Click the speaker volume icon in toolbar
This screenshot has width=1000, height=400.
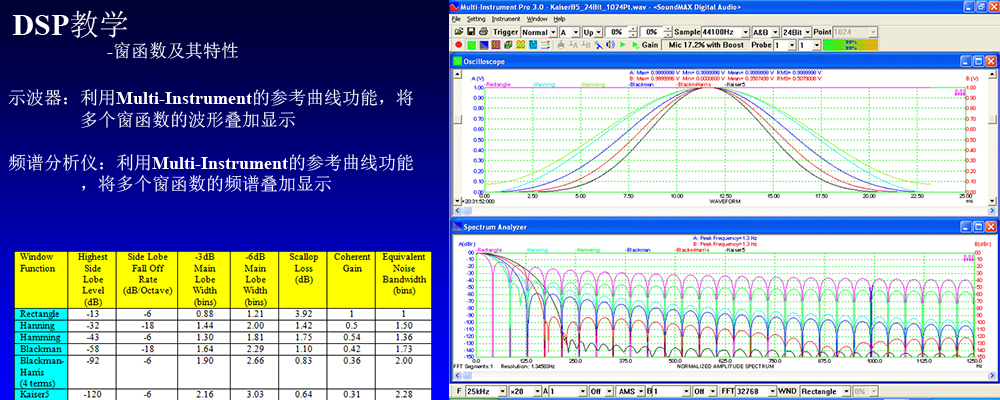coord(610,45)
